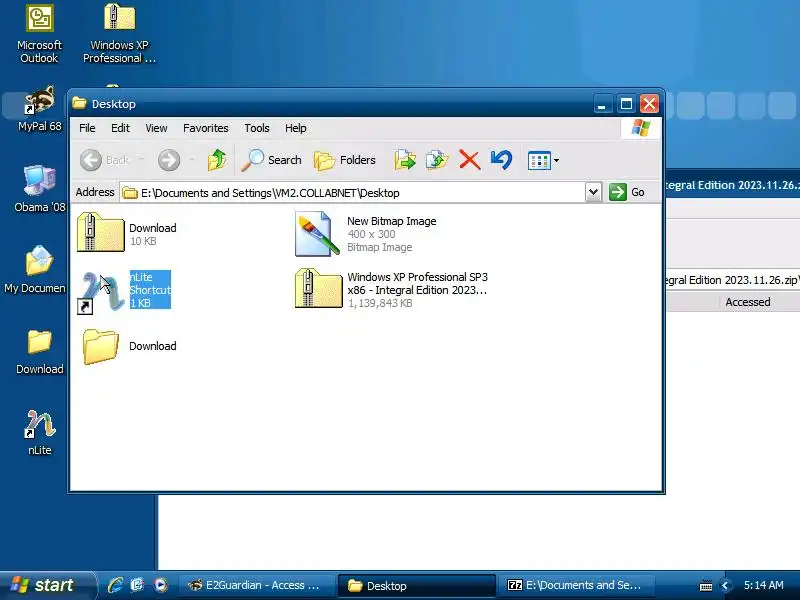
Task: Click the Windows XP Professional desktop zip icon
Action: 119,34
